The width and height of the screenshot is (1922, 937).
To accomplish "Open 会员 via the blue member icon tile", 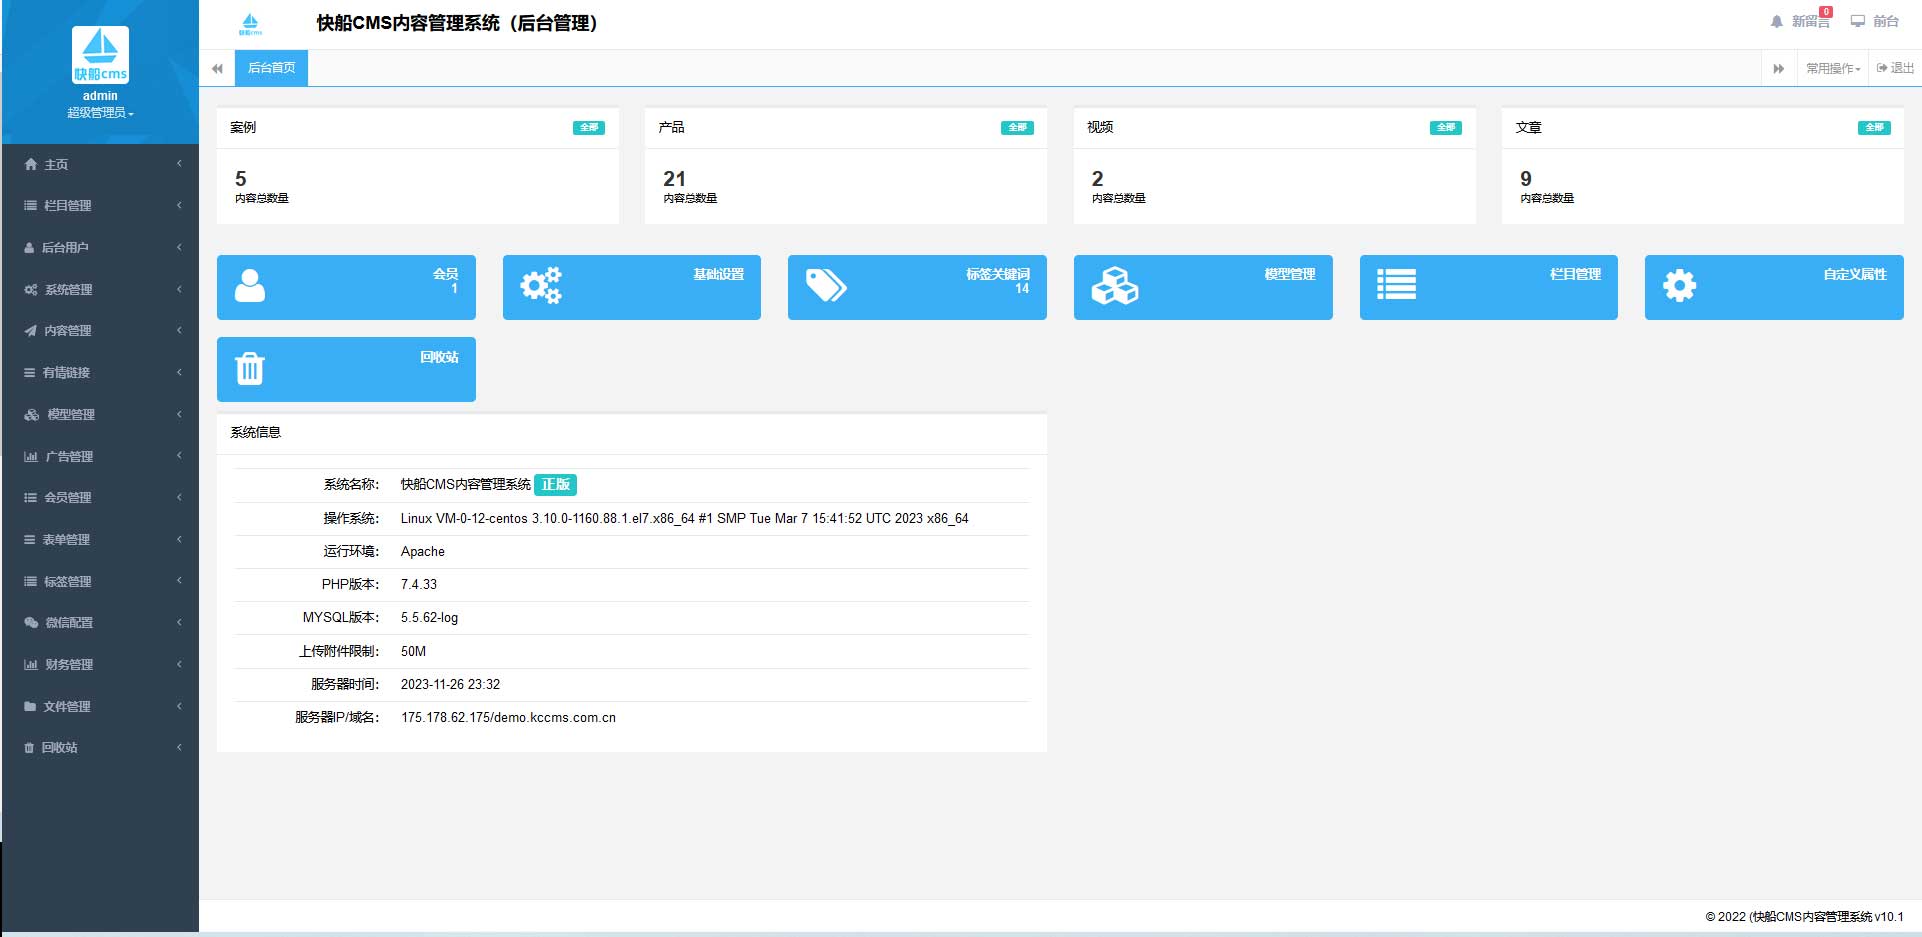I will 249,287.
